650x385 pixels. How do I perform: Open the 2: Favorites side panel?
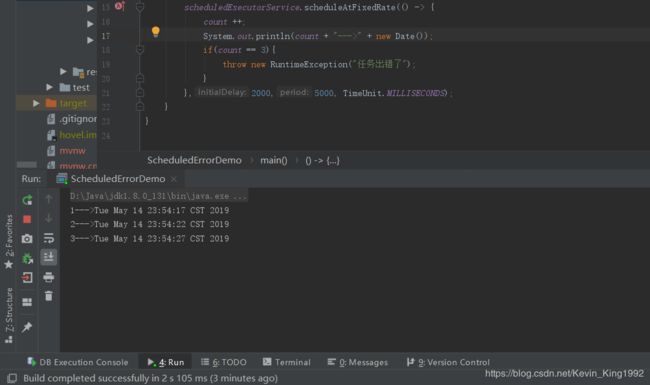point(9,241)
